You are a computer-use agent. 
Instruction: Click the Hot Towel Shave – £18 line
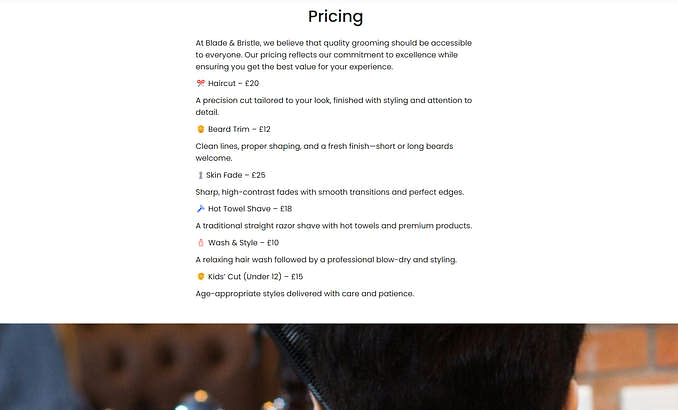(x=250, y=209)
